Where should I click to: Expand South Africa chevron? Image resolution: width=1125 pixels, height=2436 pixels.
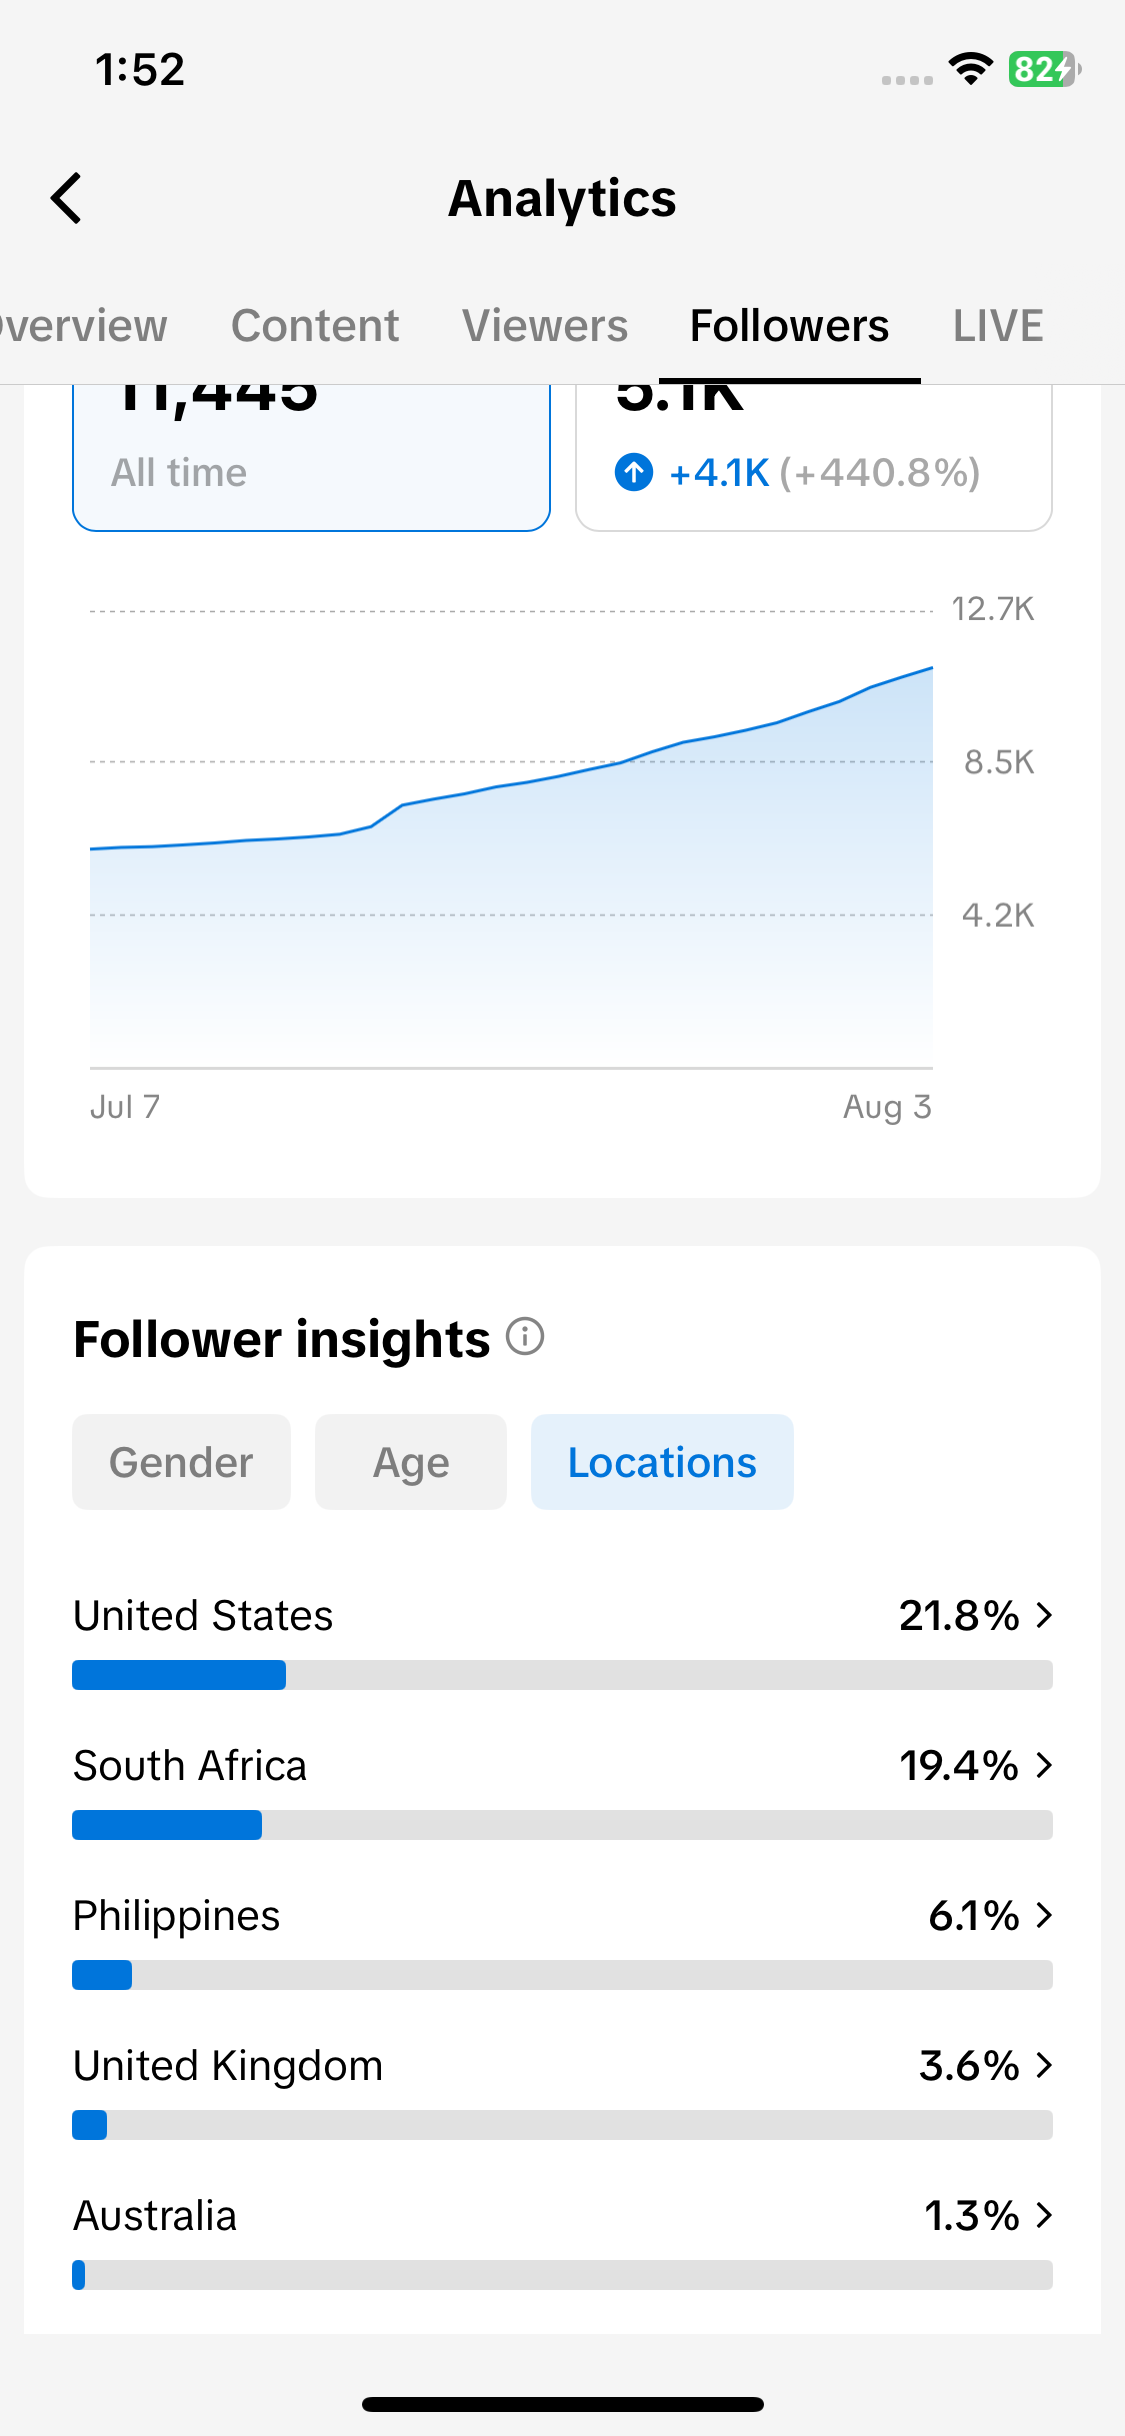(x=1045, y=1765)
